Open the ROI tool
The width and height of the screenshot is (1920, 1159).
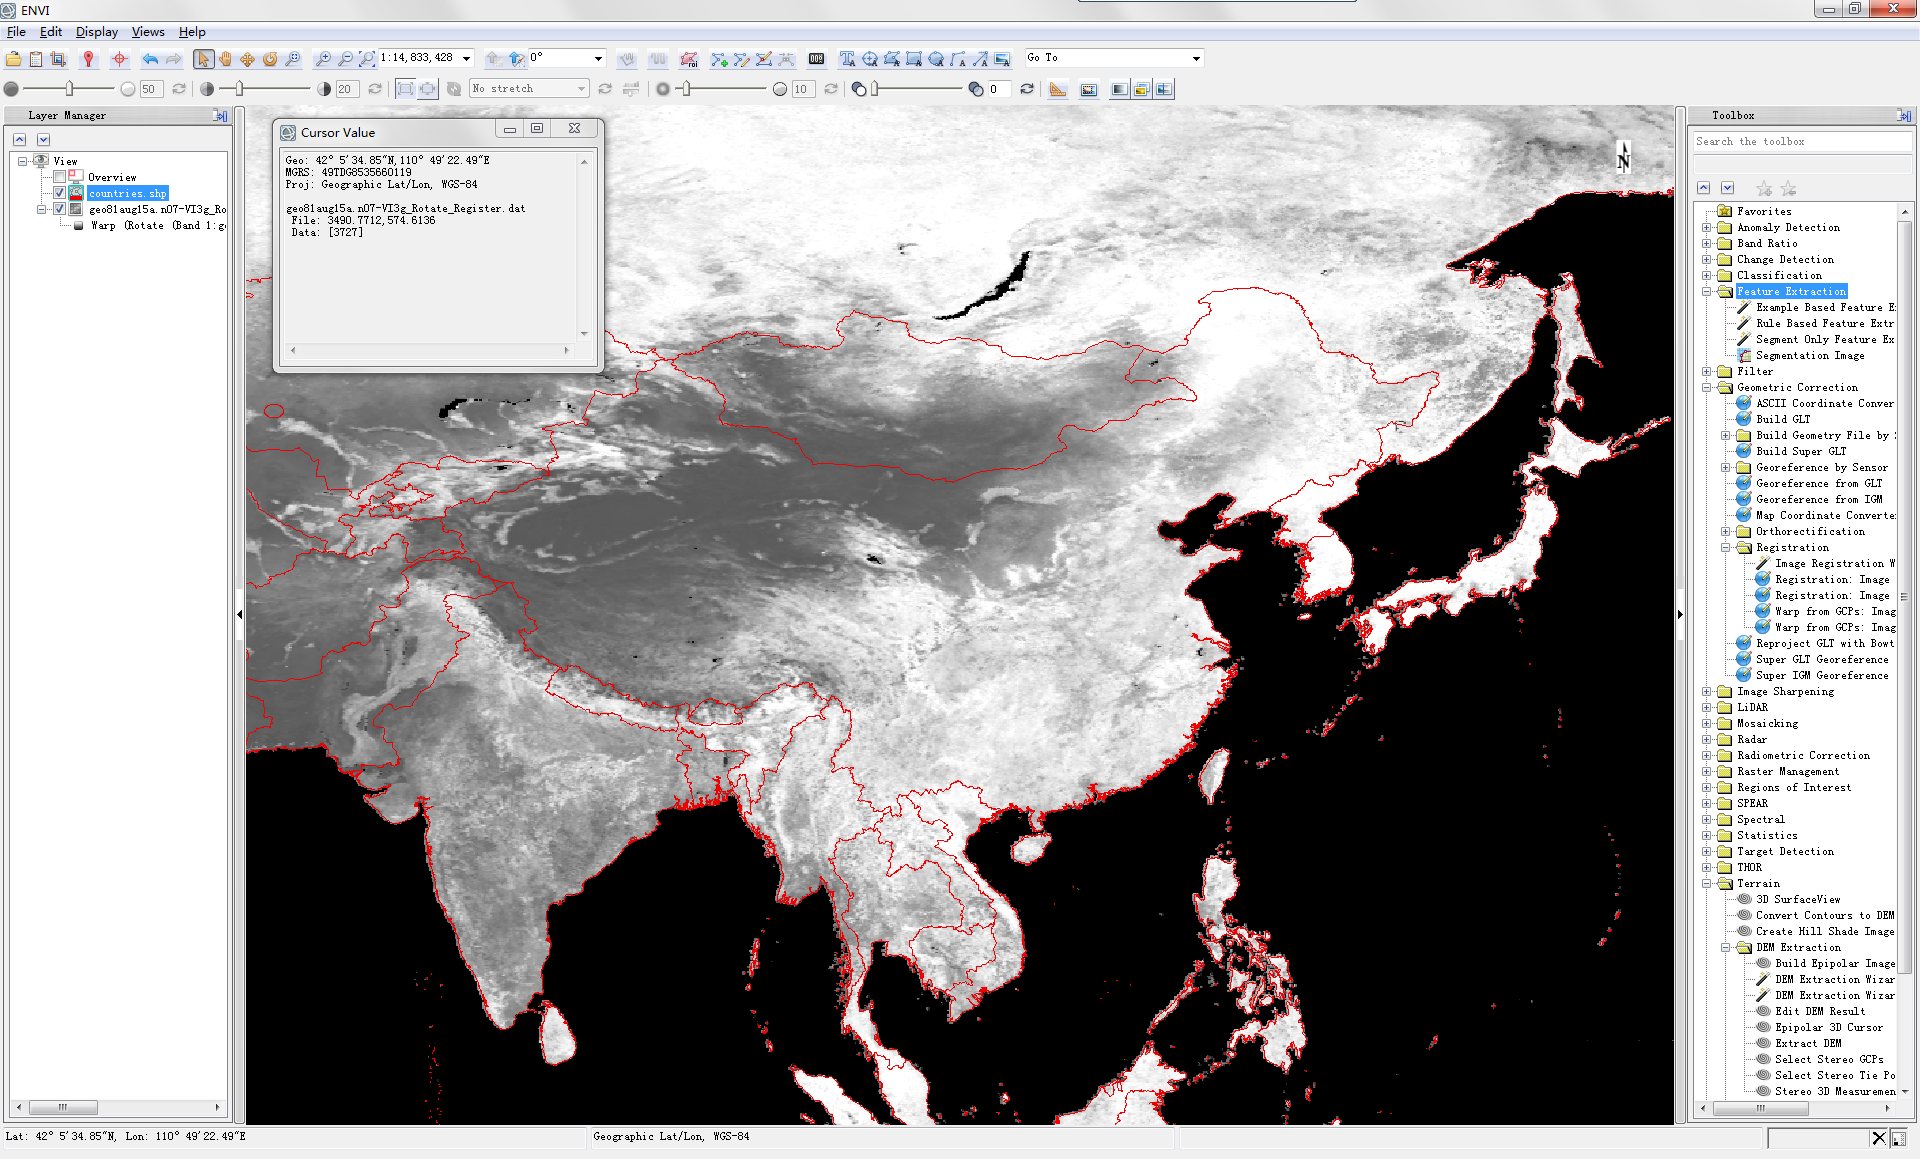click(x=688, y=59)
